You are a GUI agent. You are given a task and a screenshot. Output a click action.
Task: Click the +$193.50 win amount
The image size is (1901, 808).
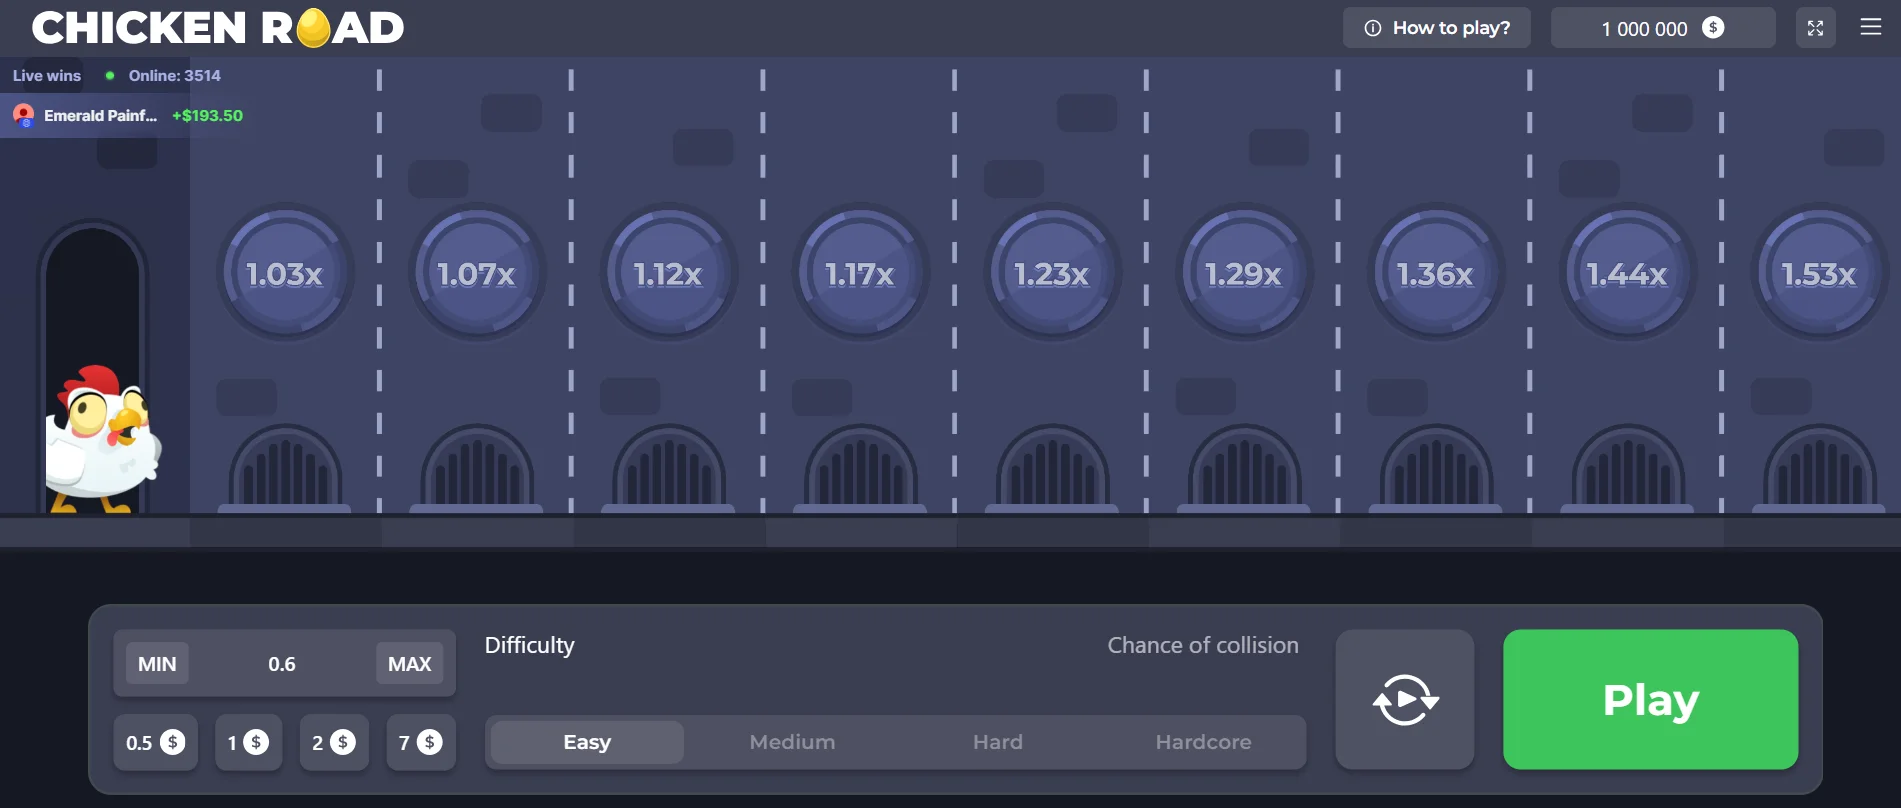click(x=207, y=116)
